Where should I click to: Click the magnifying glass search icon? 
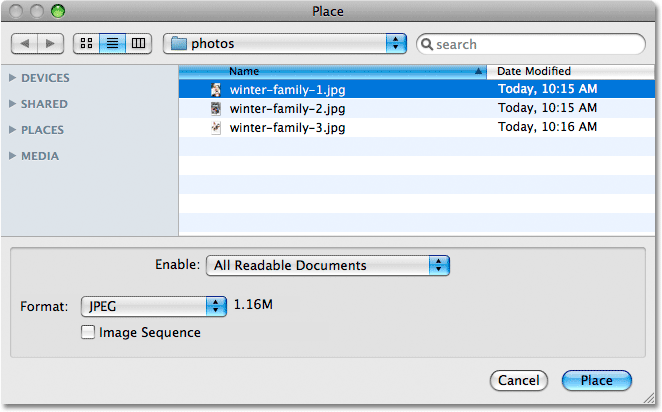427,44
